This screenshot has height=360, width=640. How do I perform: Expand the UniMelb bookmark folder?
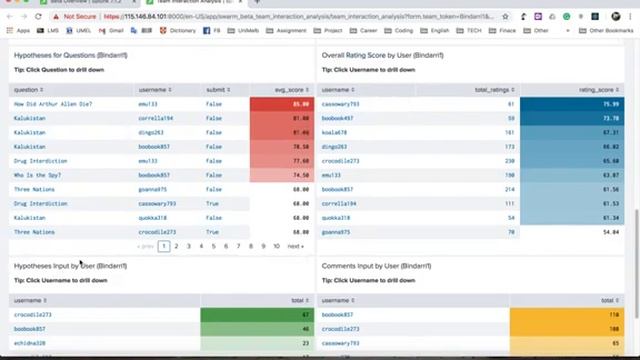[x=243, y=31]
